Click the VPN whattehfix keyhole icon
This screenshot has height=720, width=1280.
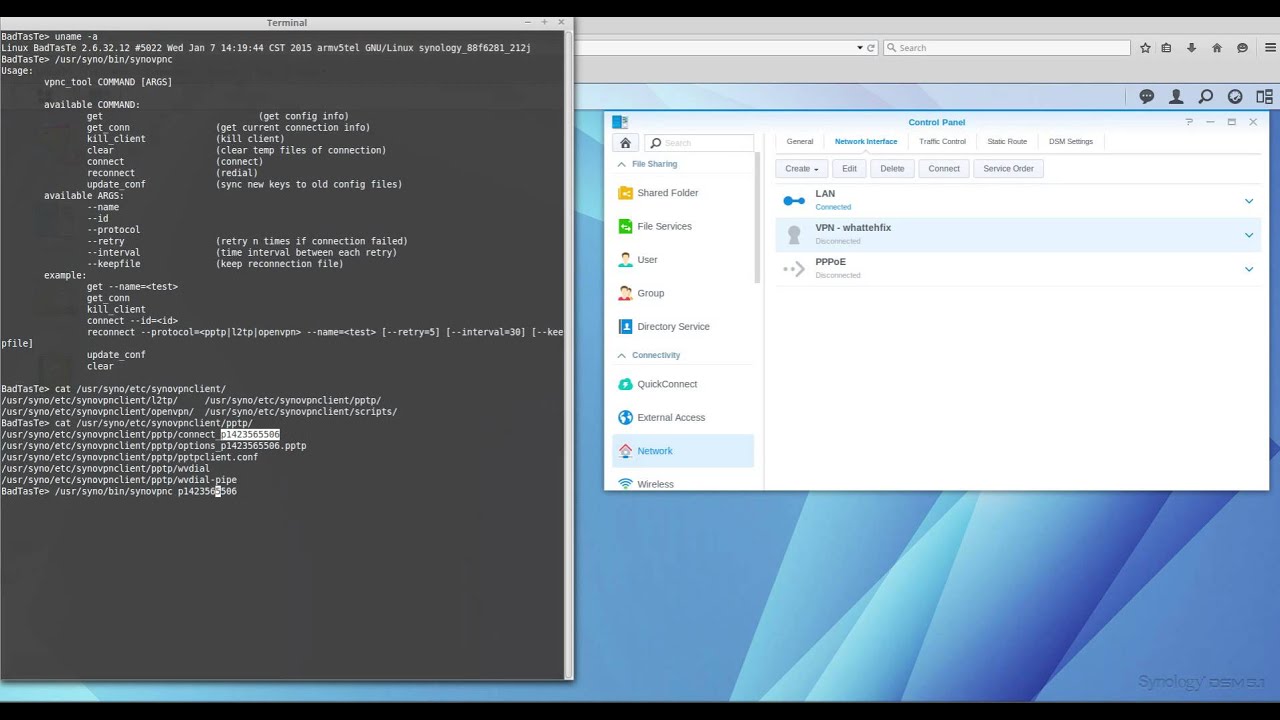794,235
